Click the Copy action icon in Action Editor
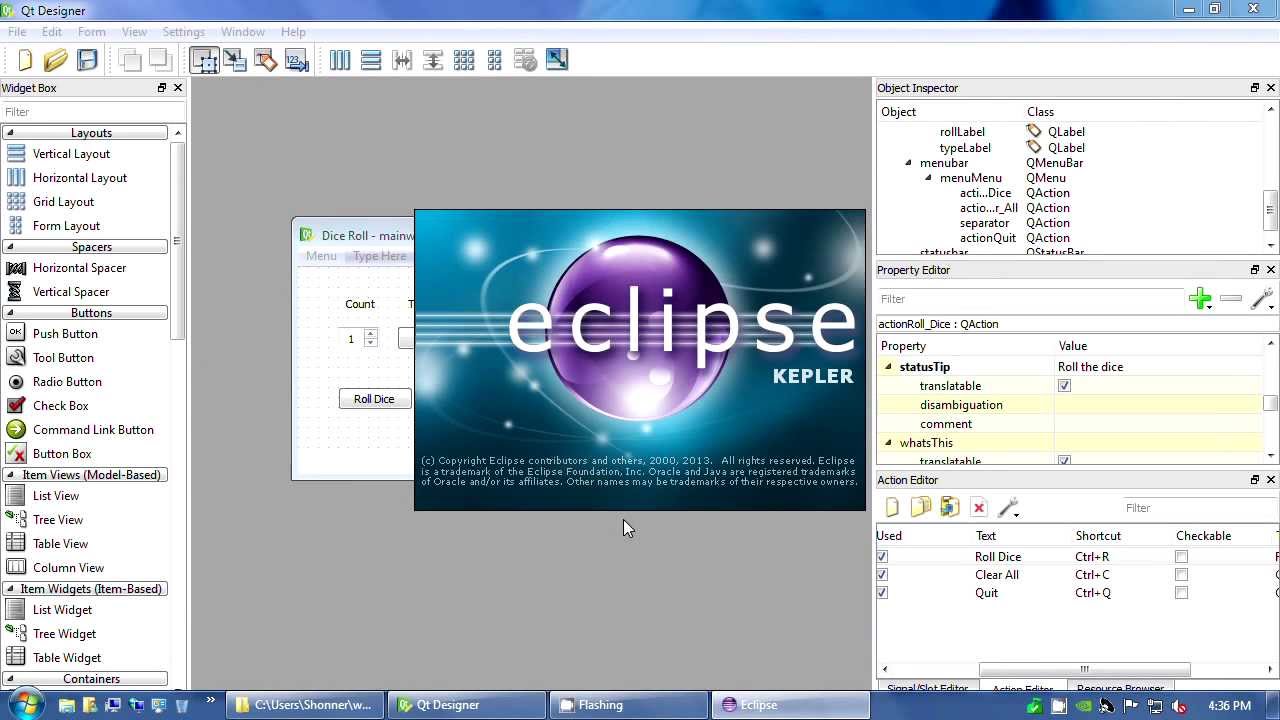This screenshot has width=1280, height=720. [x=921, y=508]
